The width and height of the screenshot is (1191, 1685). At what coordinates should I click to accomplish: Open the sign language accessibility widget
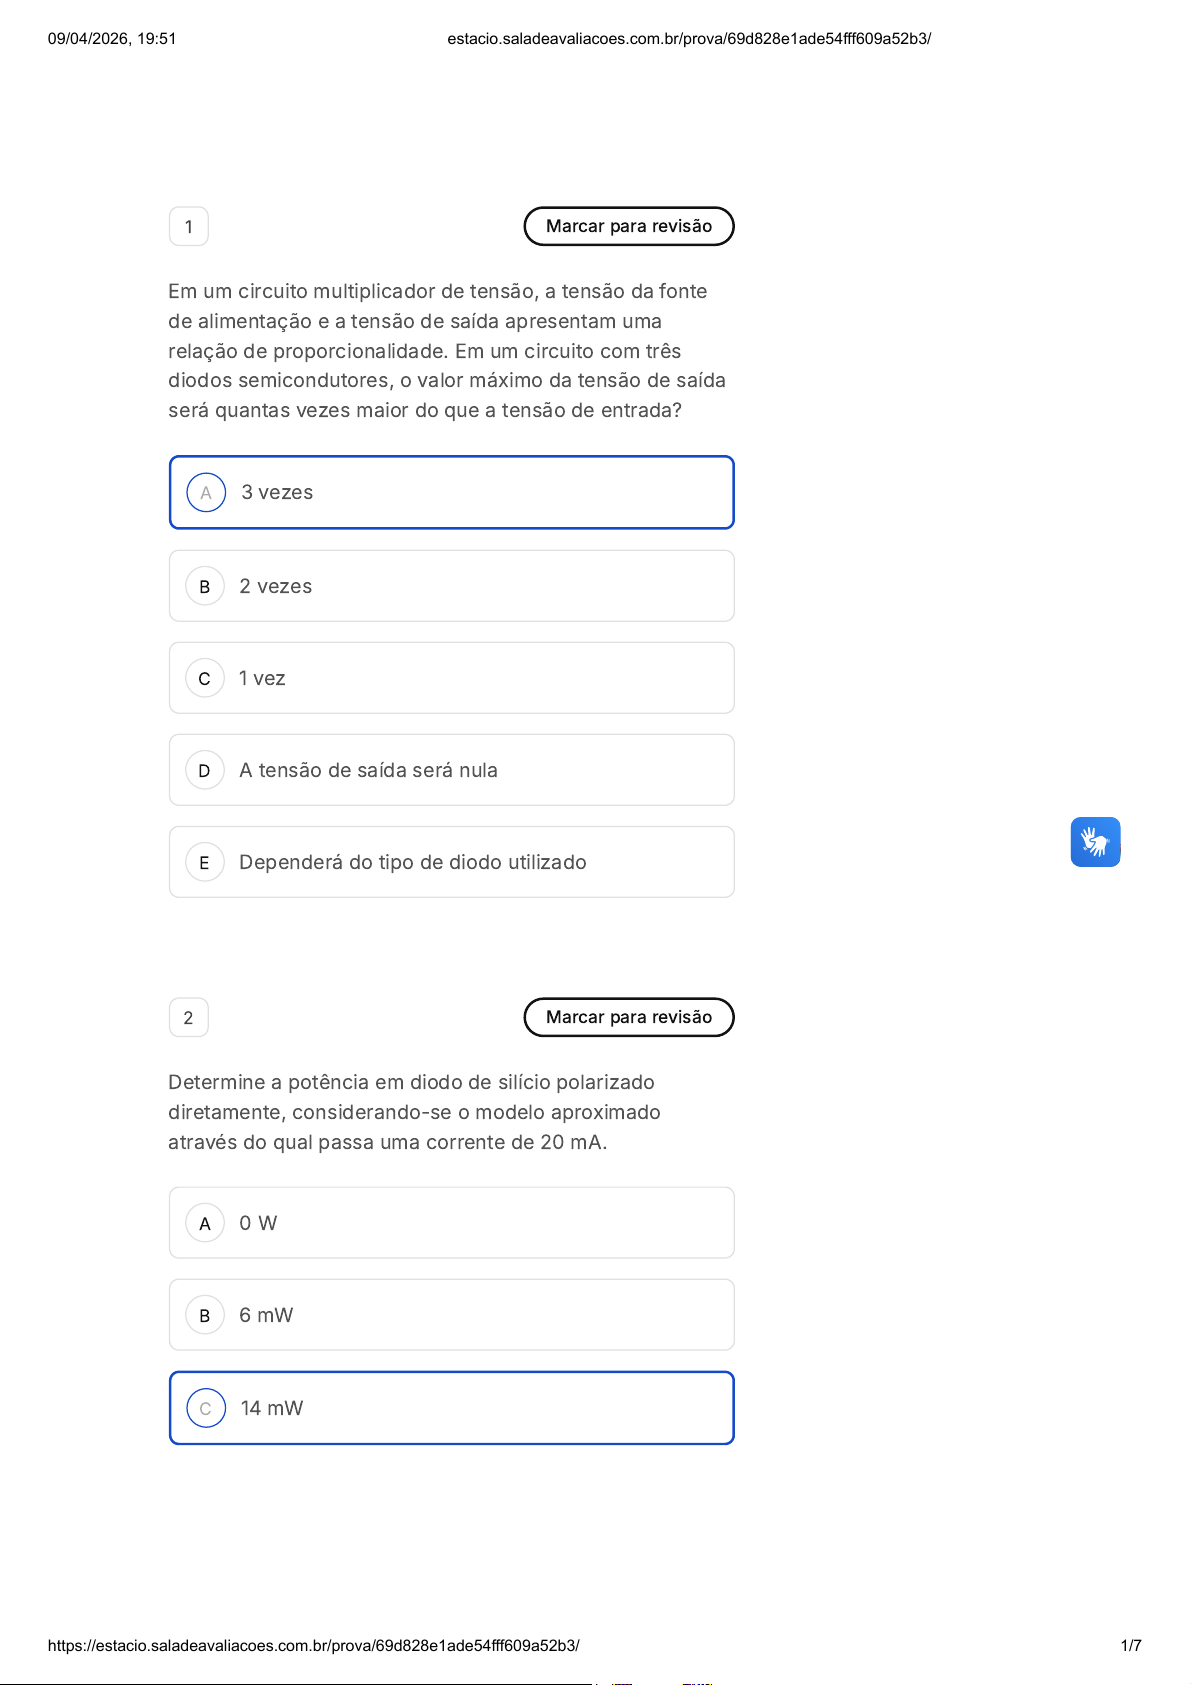pyautogui.click(x=1095, y=842)
